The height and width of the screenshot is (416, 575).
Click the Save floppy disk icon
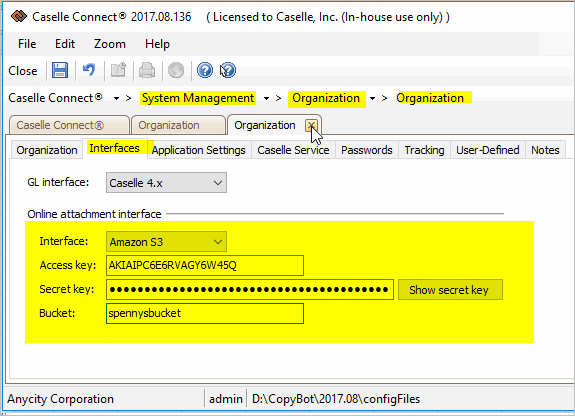tap(60, 70)
